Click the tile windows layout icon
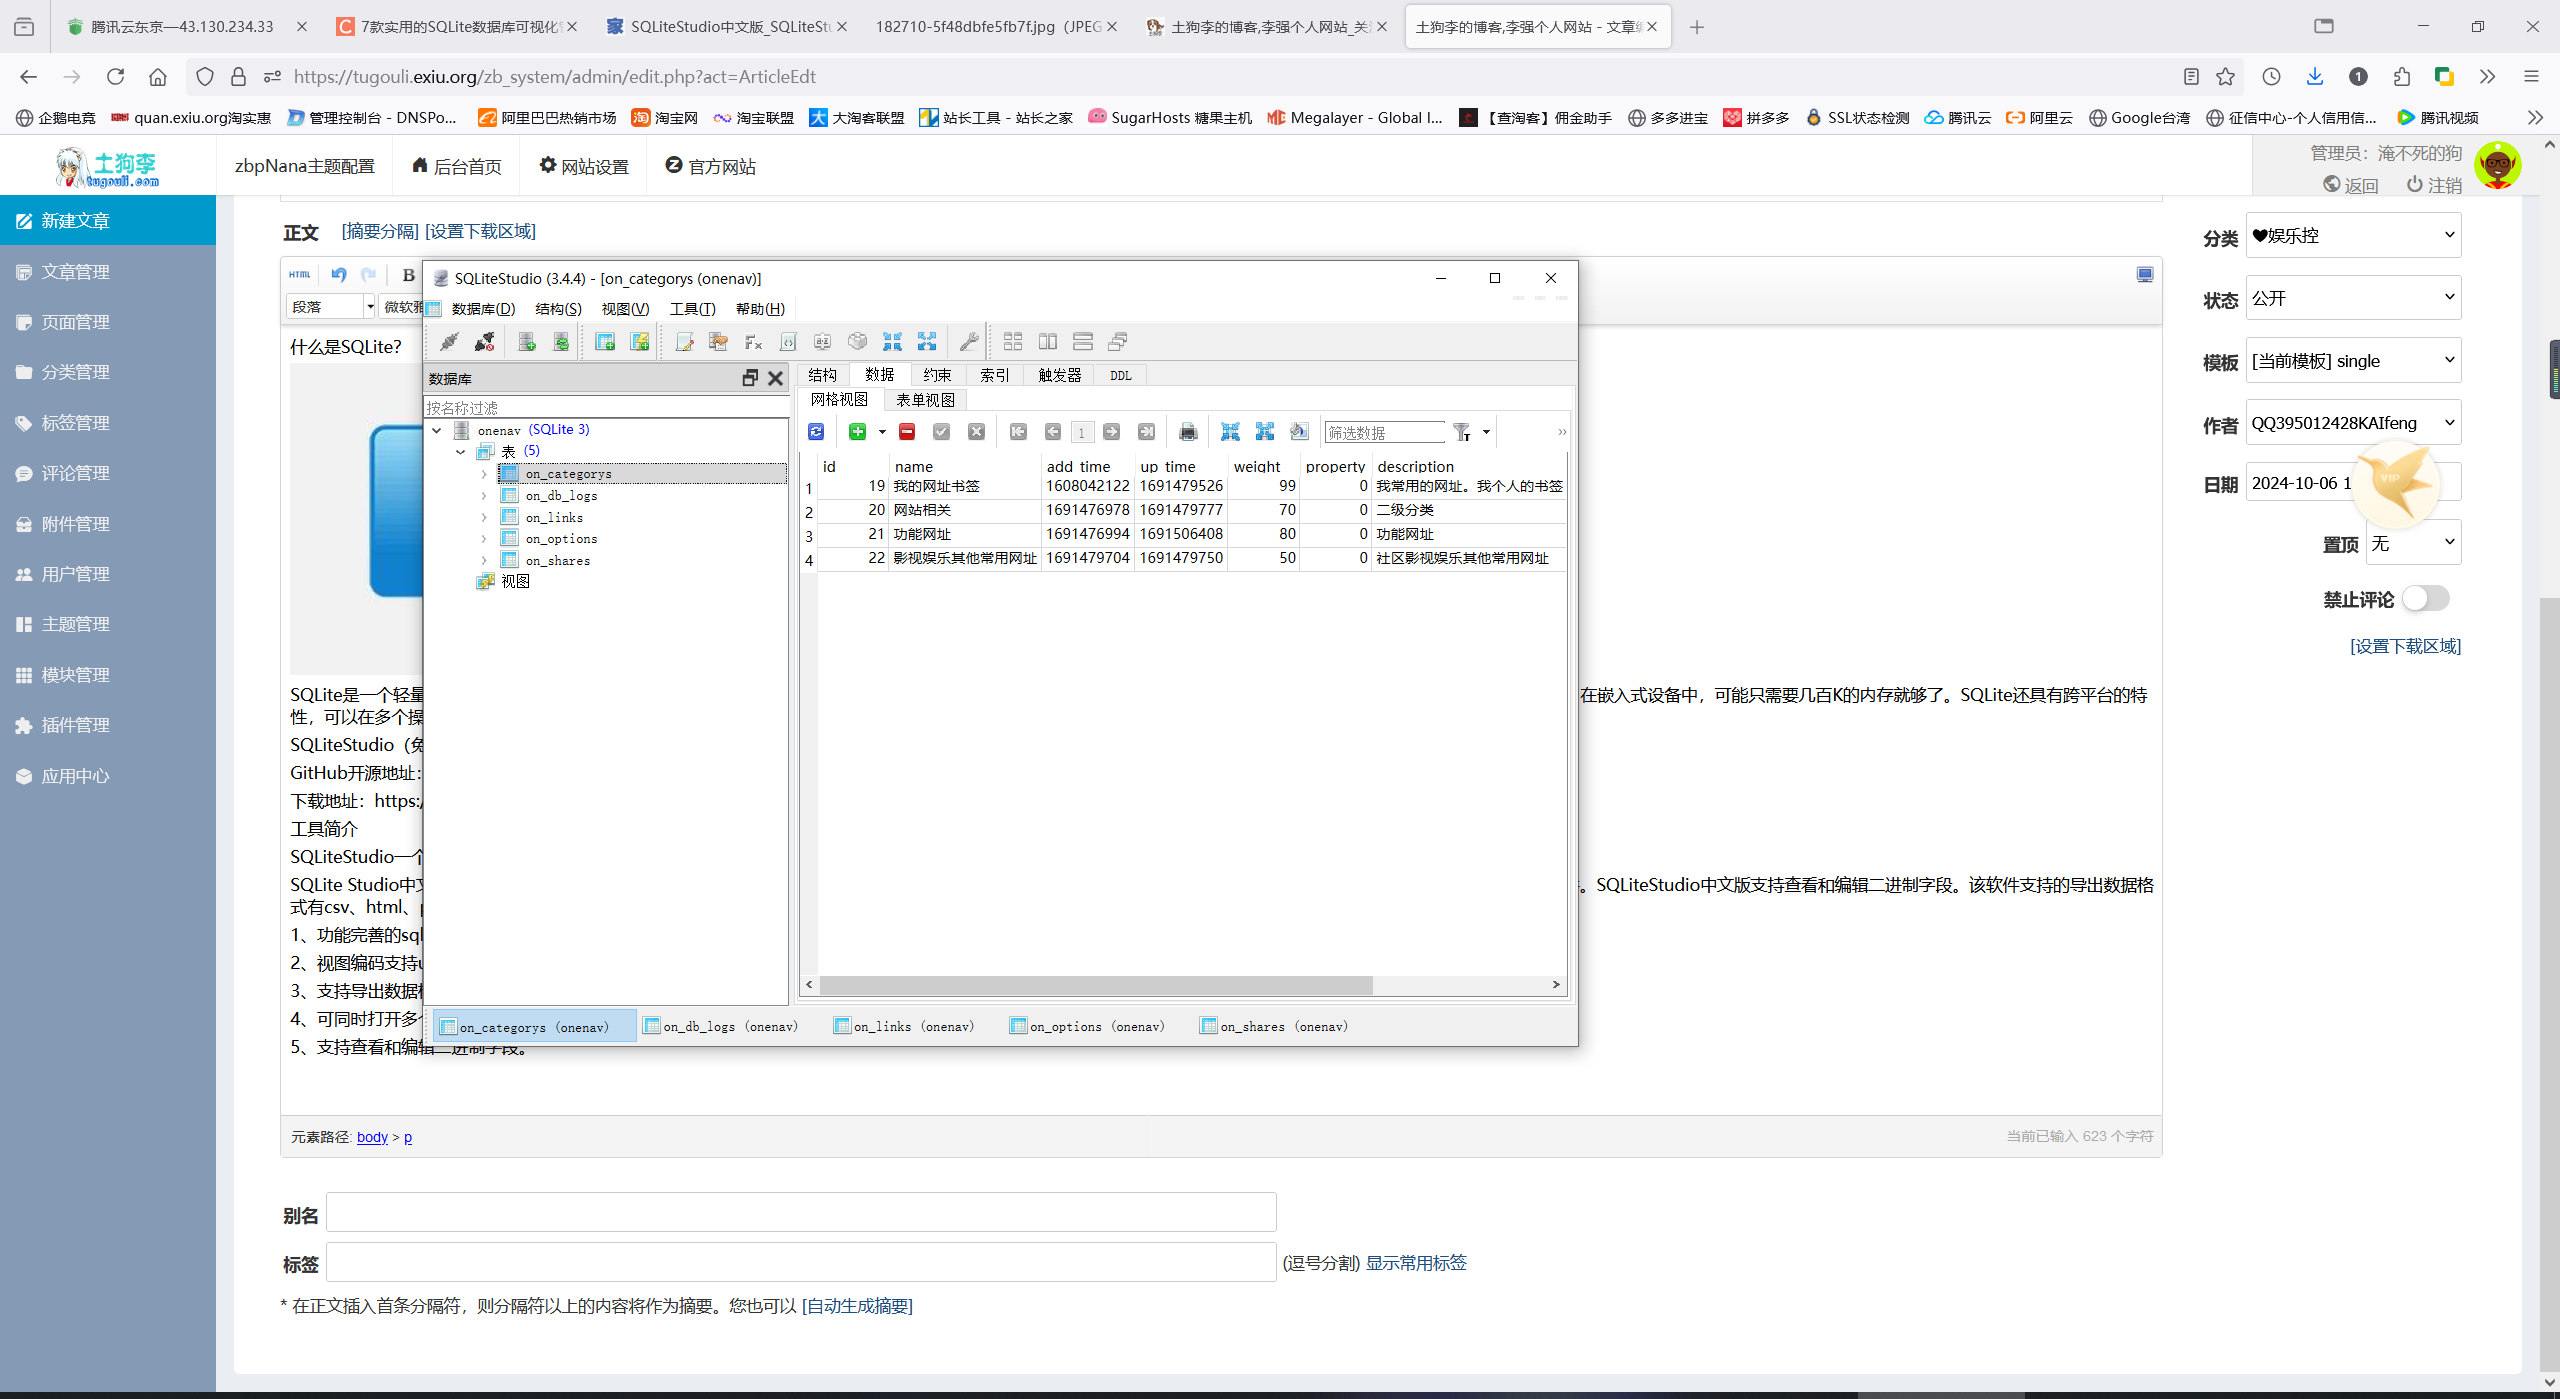 click(x=1013, y=342)
